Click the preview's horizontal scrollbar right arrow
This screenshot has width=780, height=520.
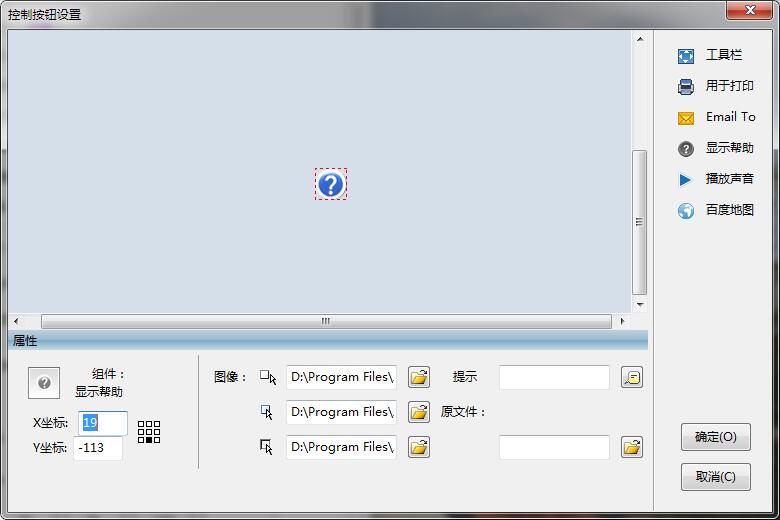pyautogui.click(x=622, y=322)
